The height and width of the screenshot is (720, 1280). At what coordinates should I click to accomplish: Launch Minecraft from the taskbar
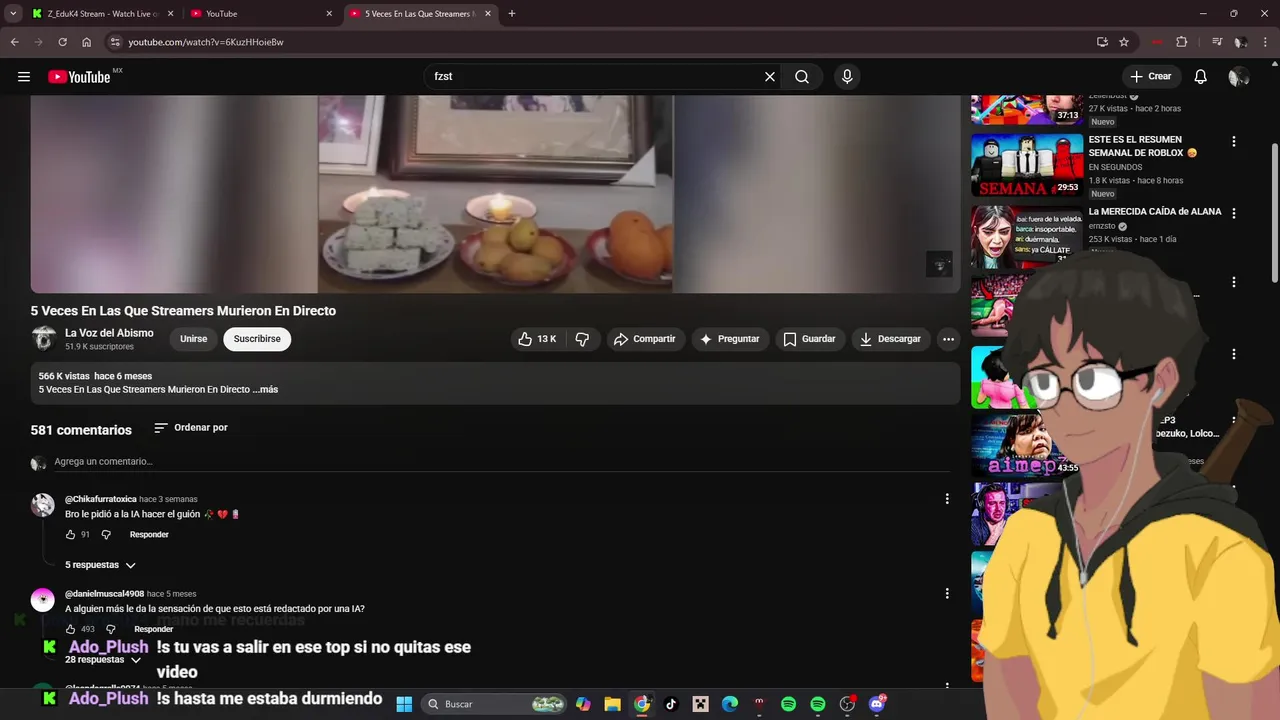tap(701, 704)
